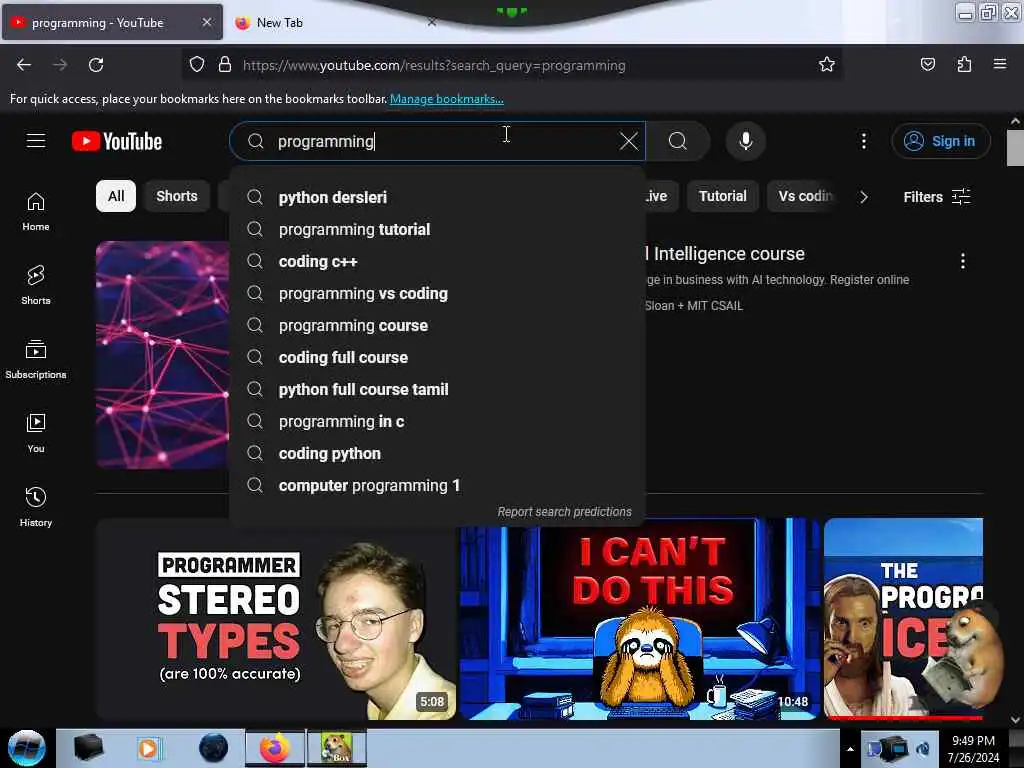Click the Manage bookmarks link
Image resolution: width=1024 pixels, height=768 pixels.
pos(447,99)
